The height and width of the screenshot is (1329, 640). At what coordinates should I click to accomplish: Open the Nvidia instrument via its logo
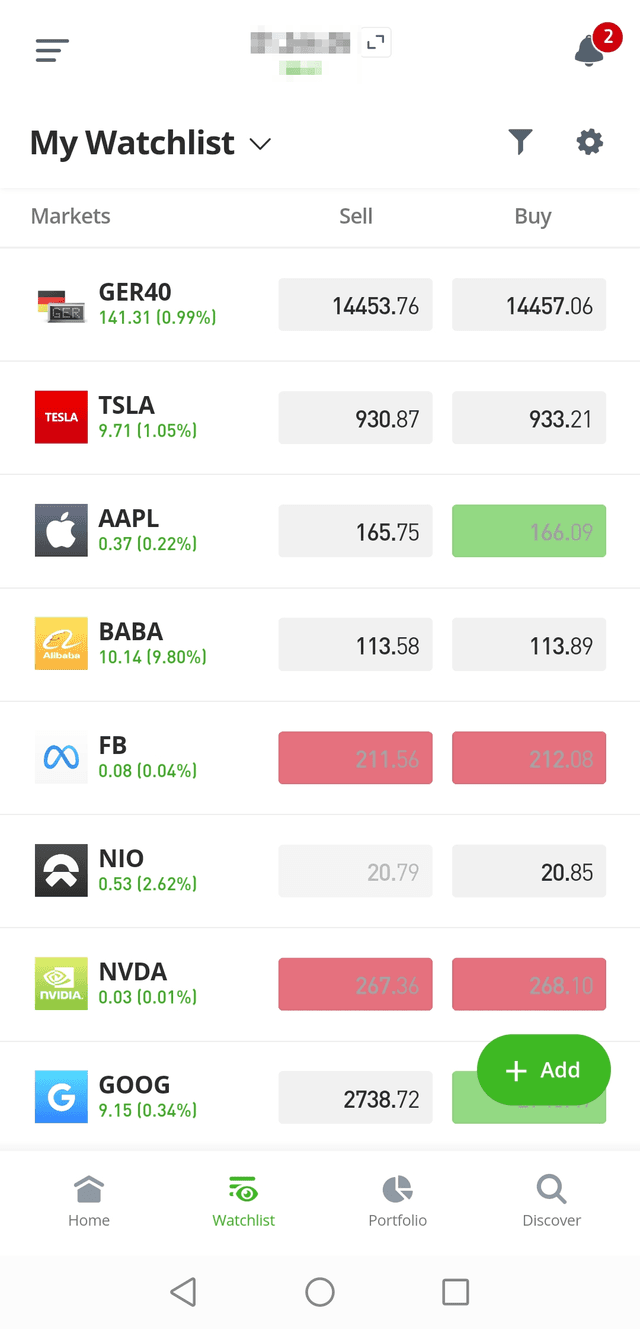click(x=60, y=983)
